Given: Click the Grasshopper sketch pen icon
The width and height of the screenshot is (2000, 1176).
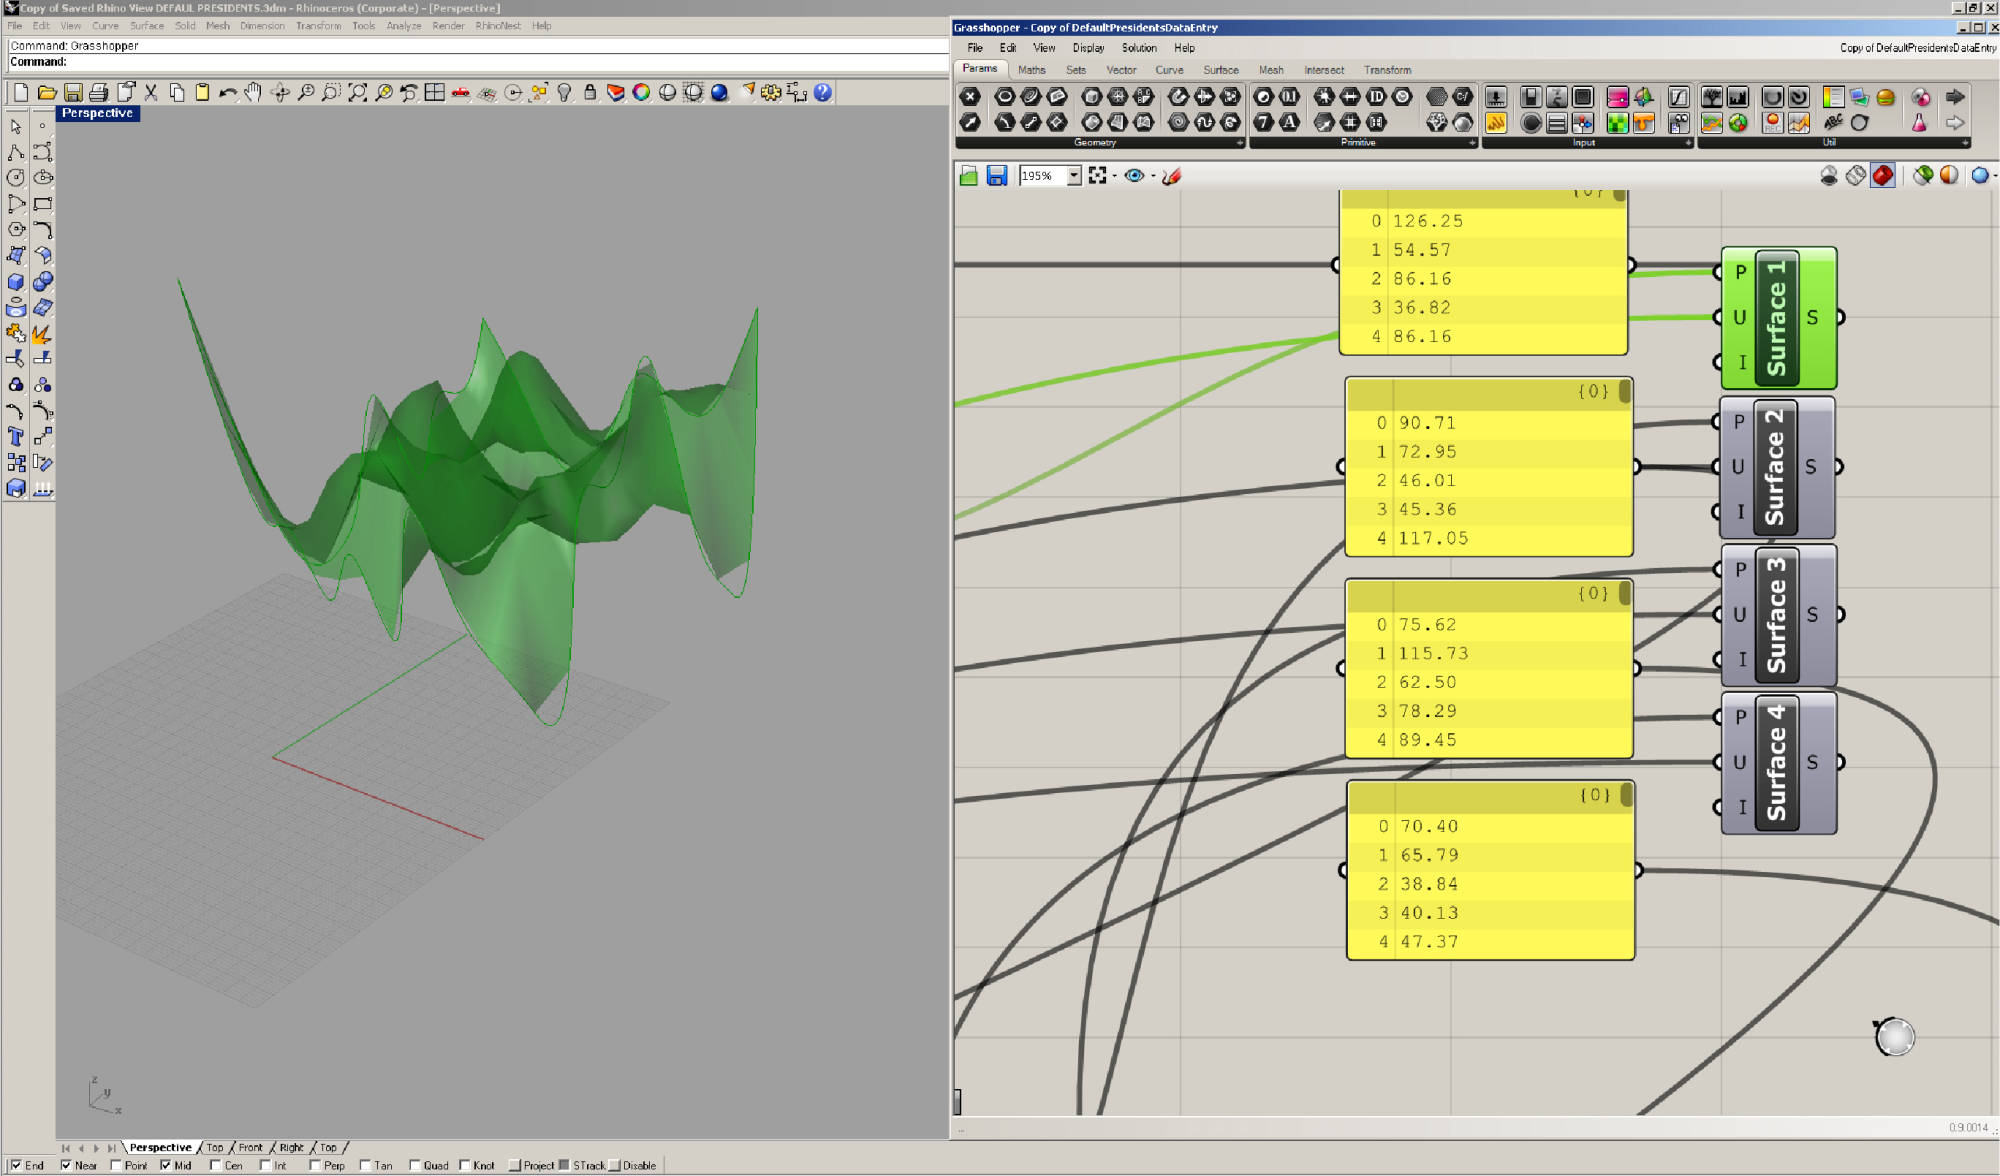Looking at the screenshot, I should 1172,176.
